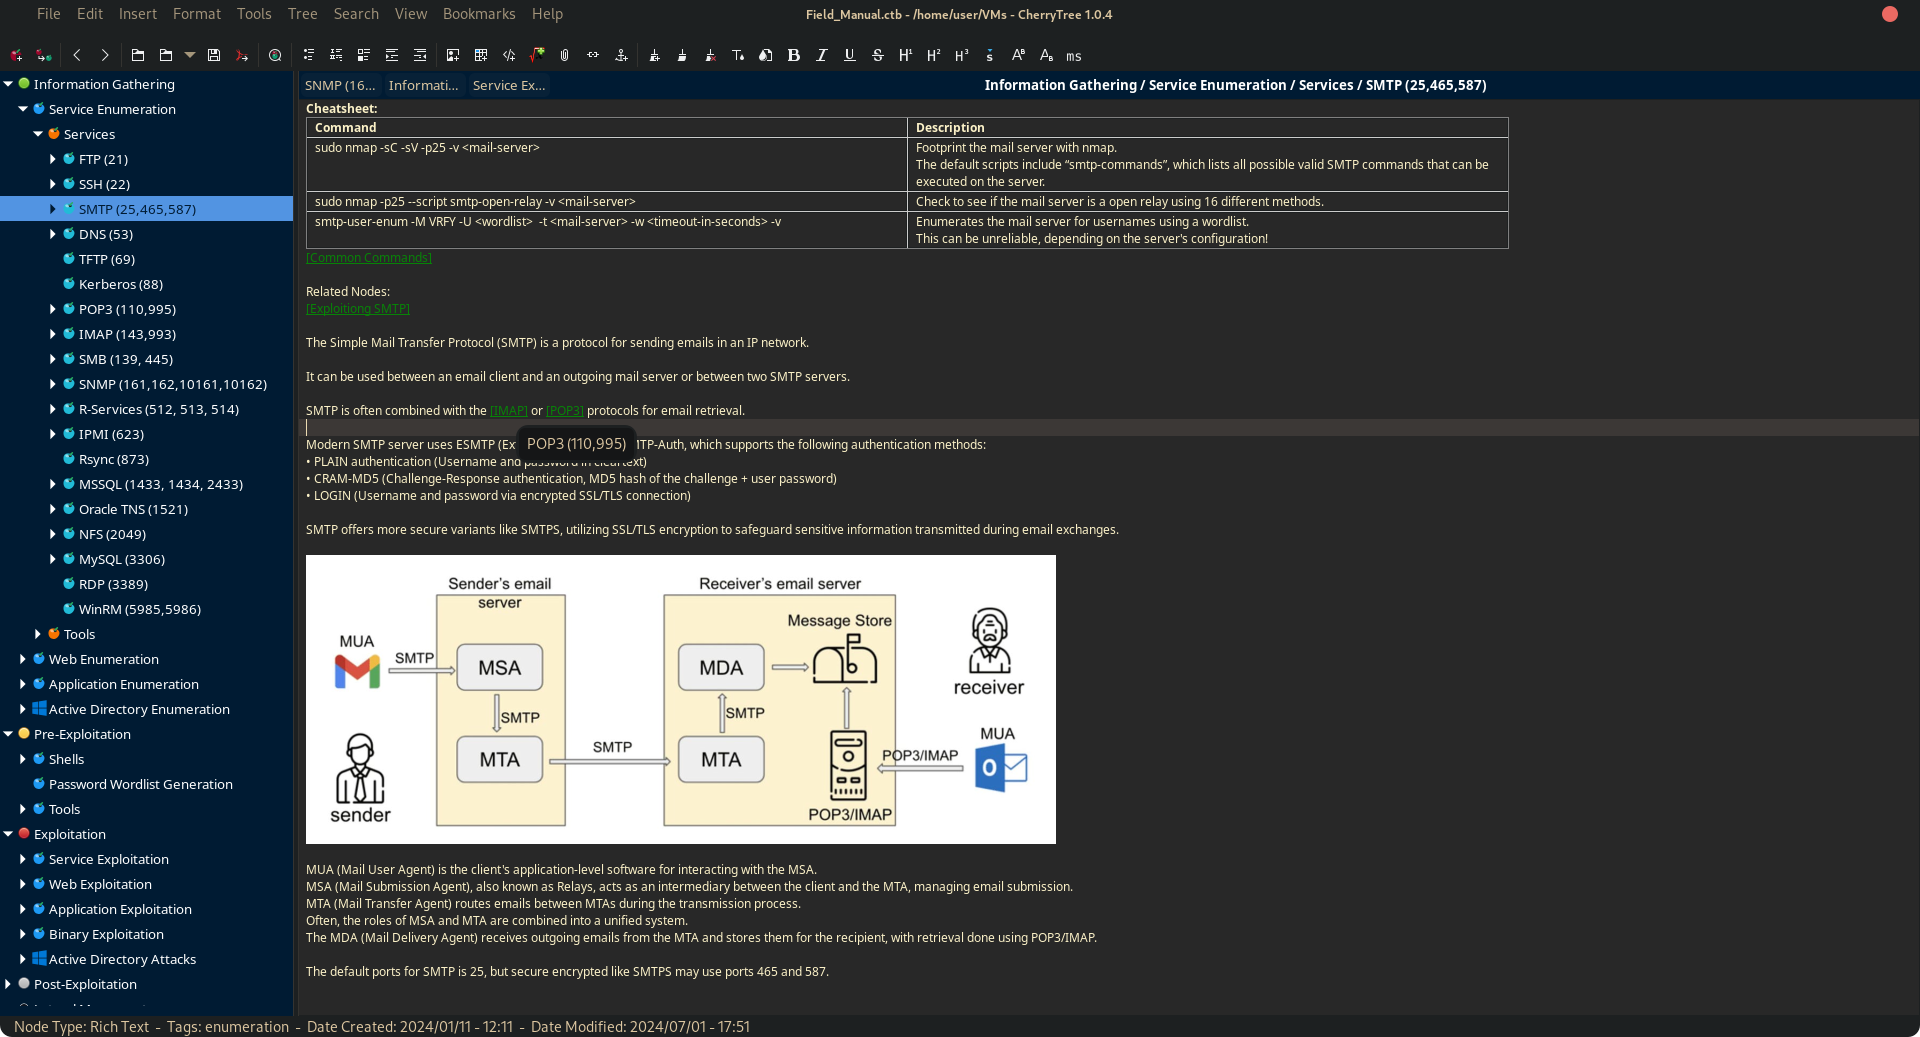Viewport: 1920px width, 1037px height.
Task: Click the [IMAP] link in the text
Action: click(x=508, y=411)
